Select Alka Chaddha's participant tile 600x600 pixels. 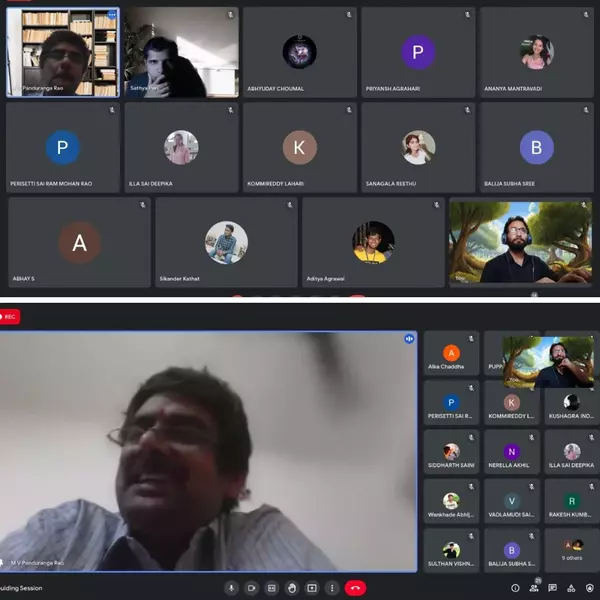(x=452, y=354)
